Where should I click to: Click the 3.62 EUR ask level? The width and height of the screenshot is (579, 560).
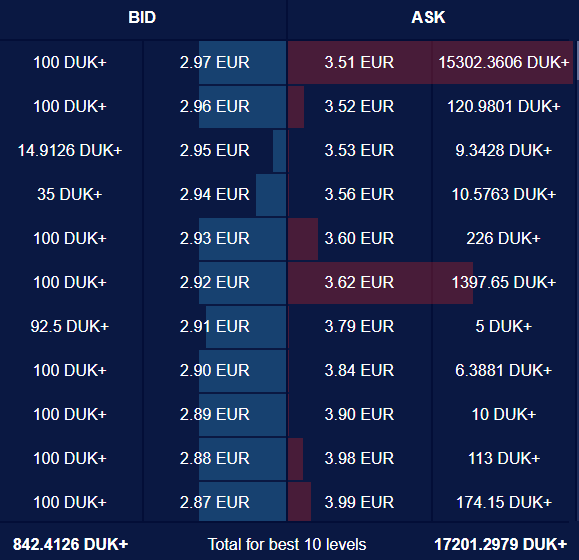[x=359, y=282]
